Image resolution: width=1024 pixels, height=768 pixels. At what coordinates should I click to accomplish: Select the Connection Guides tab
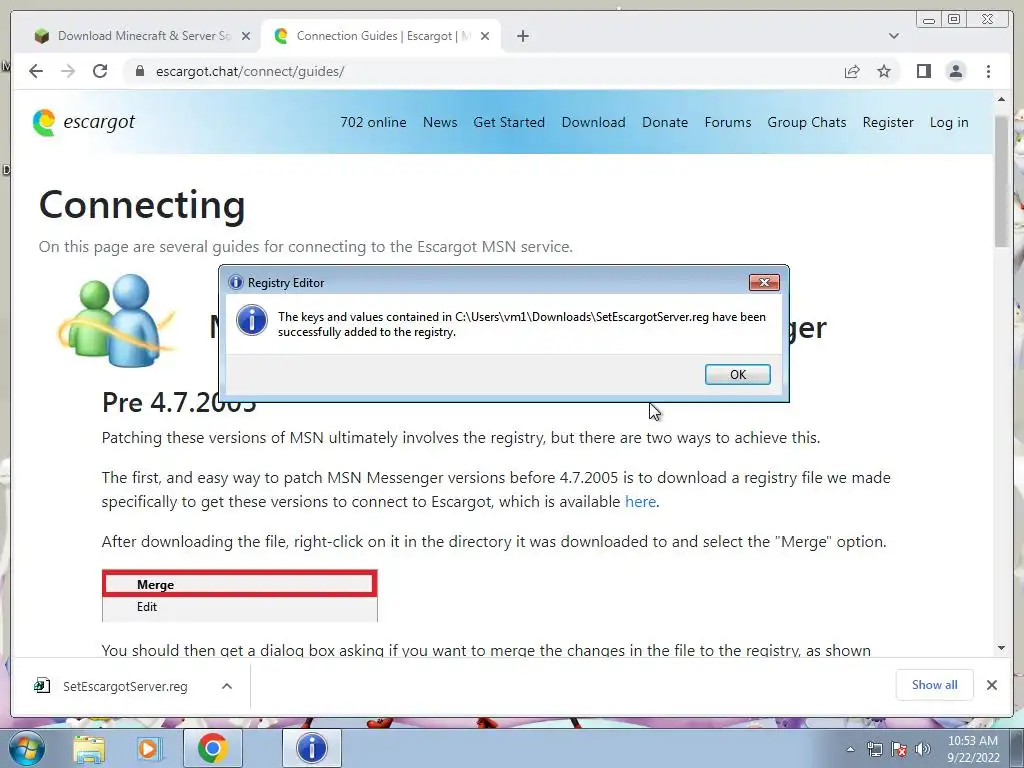[382, 36]
